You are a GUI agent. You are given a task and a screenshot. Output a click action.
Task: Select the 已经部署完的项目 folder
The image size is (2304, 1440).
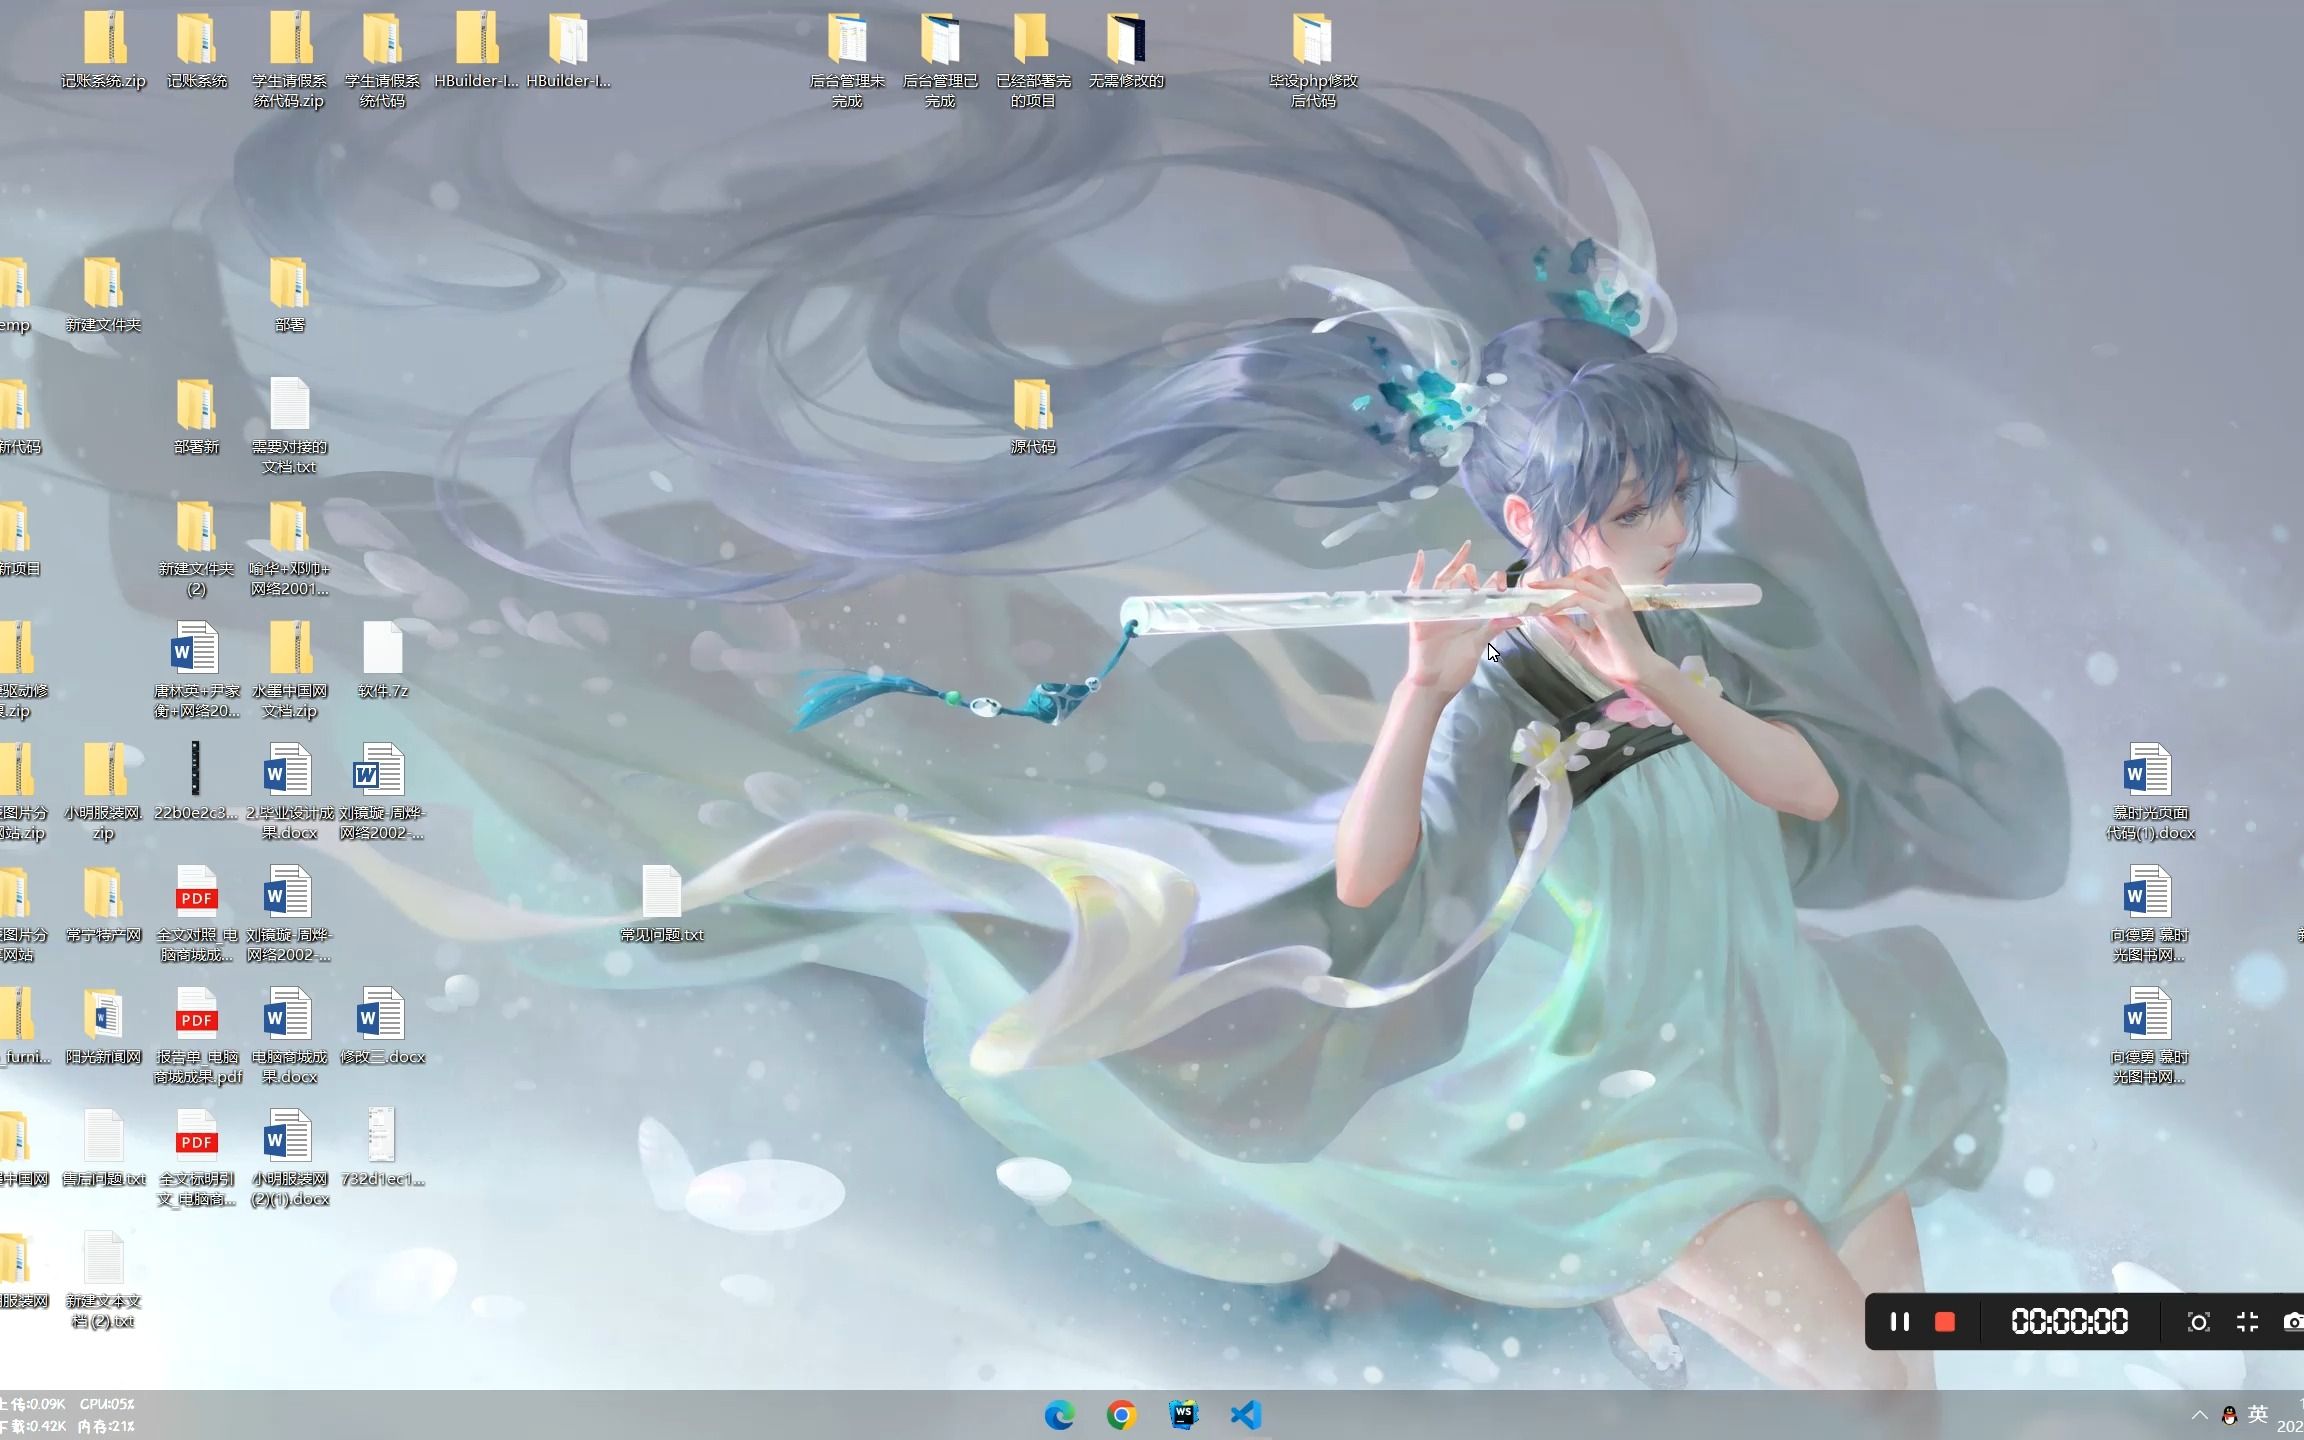pyautogui.click(x=1033, y=60)
